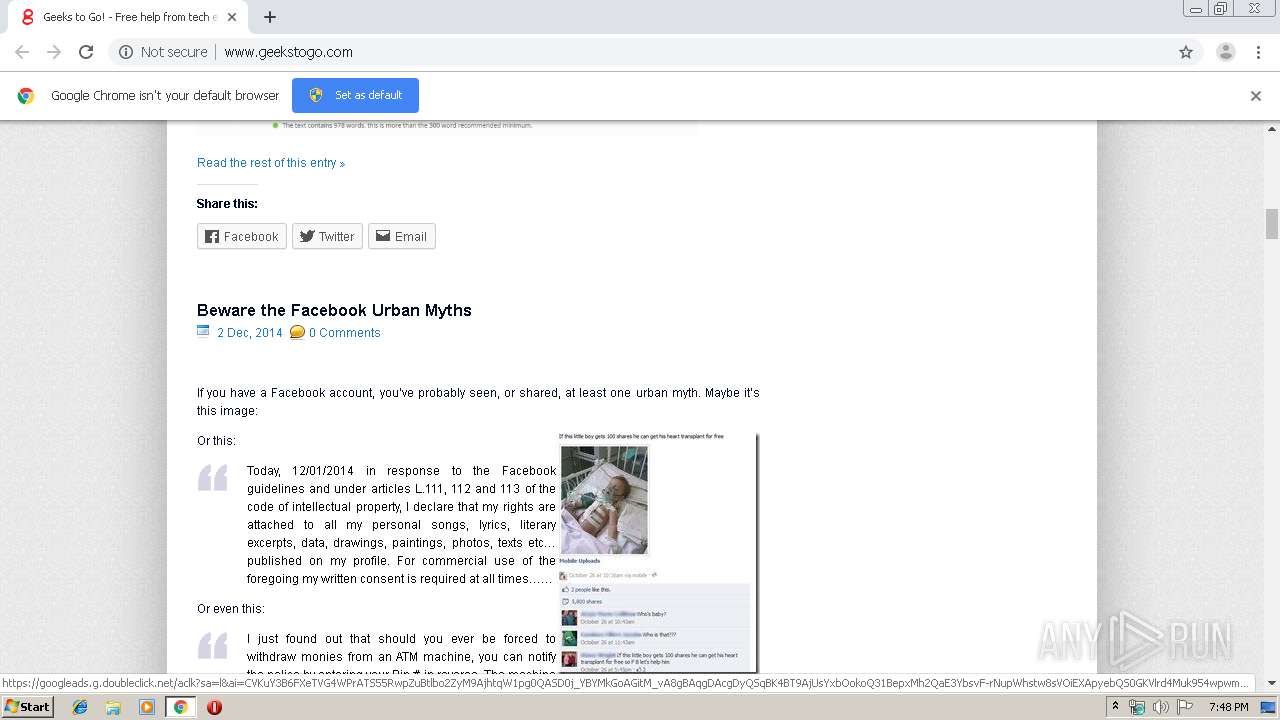The width and height of the screenshot is (1280, 720).
Task: Share post via Email
Action: pyautogui.click(x=402, y=236)
